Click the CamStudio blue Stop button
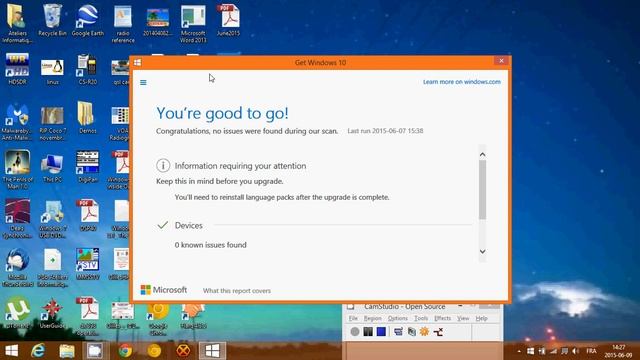The height and width of the screenshot is (360, 640). pyautogui.click(x=381, y=331)
